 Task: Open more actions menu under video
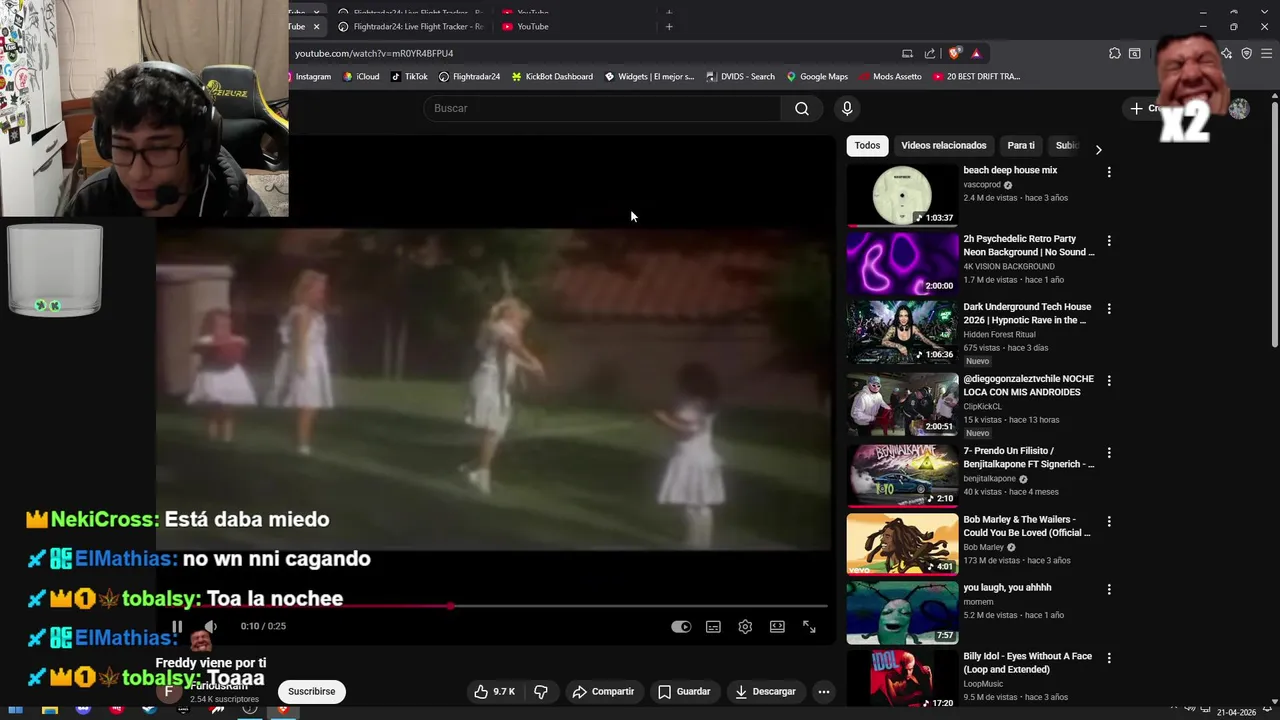point(824,691)
